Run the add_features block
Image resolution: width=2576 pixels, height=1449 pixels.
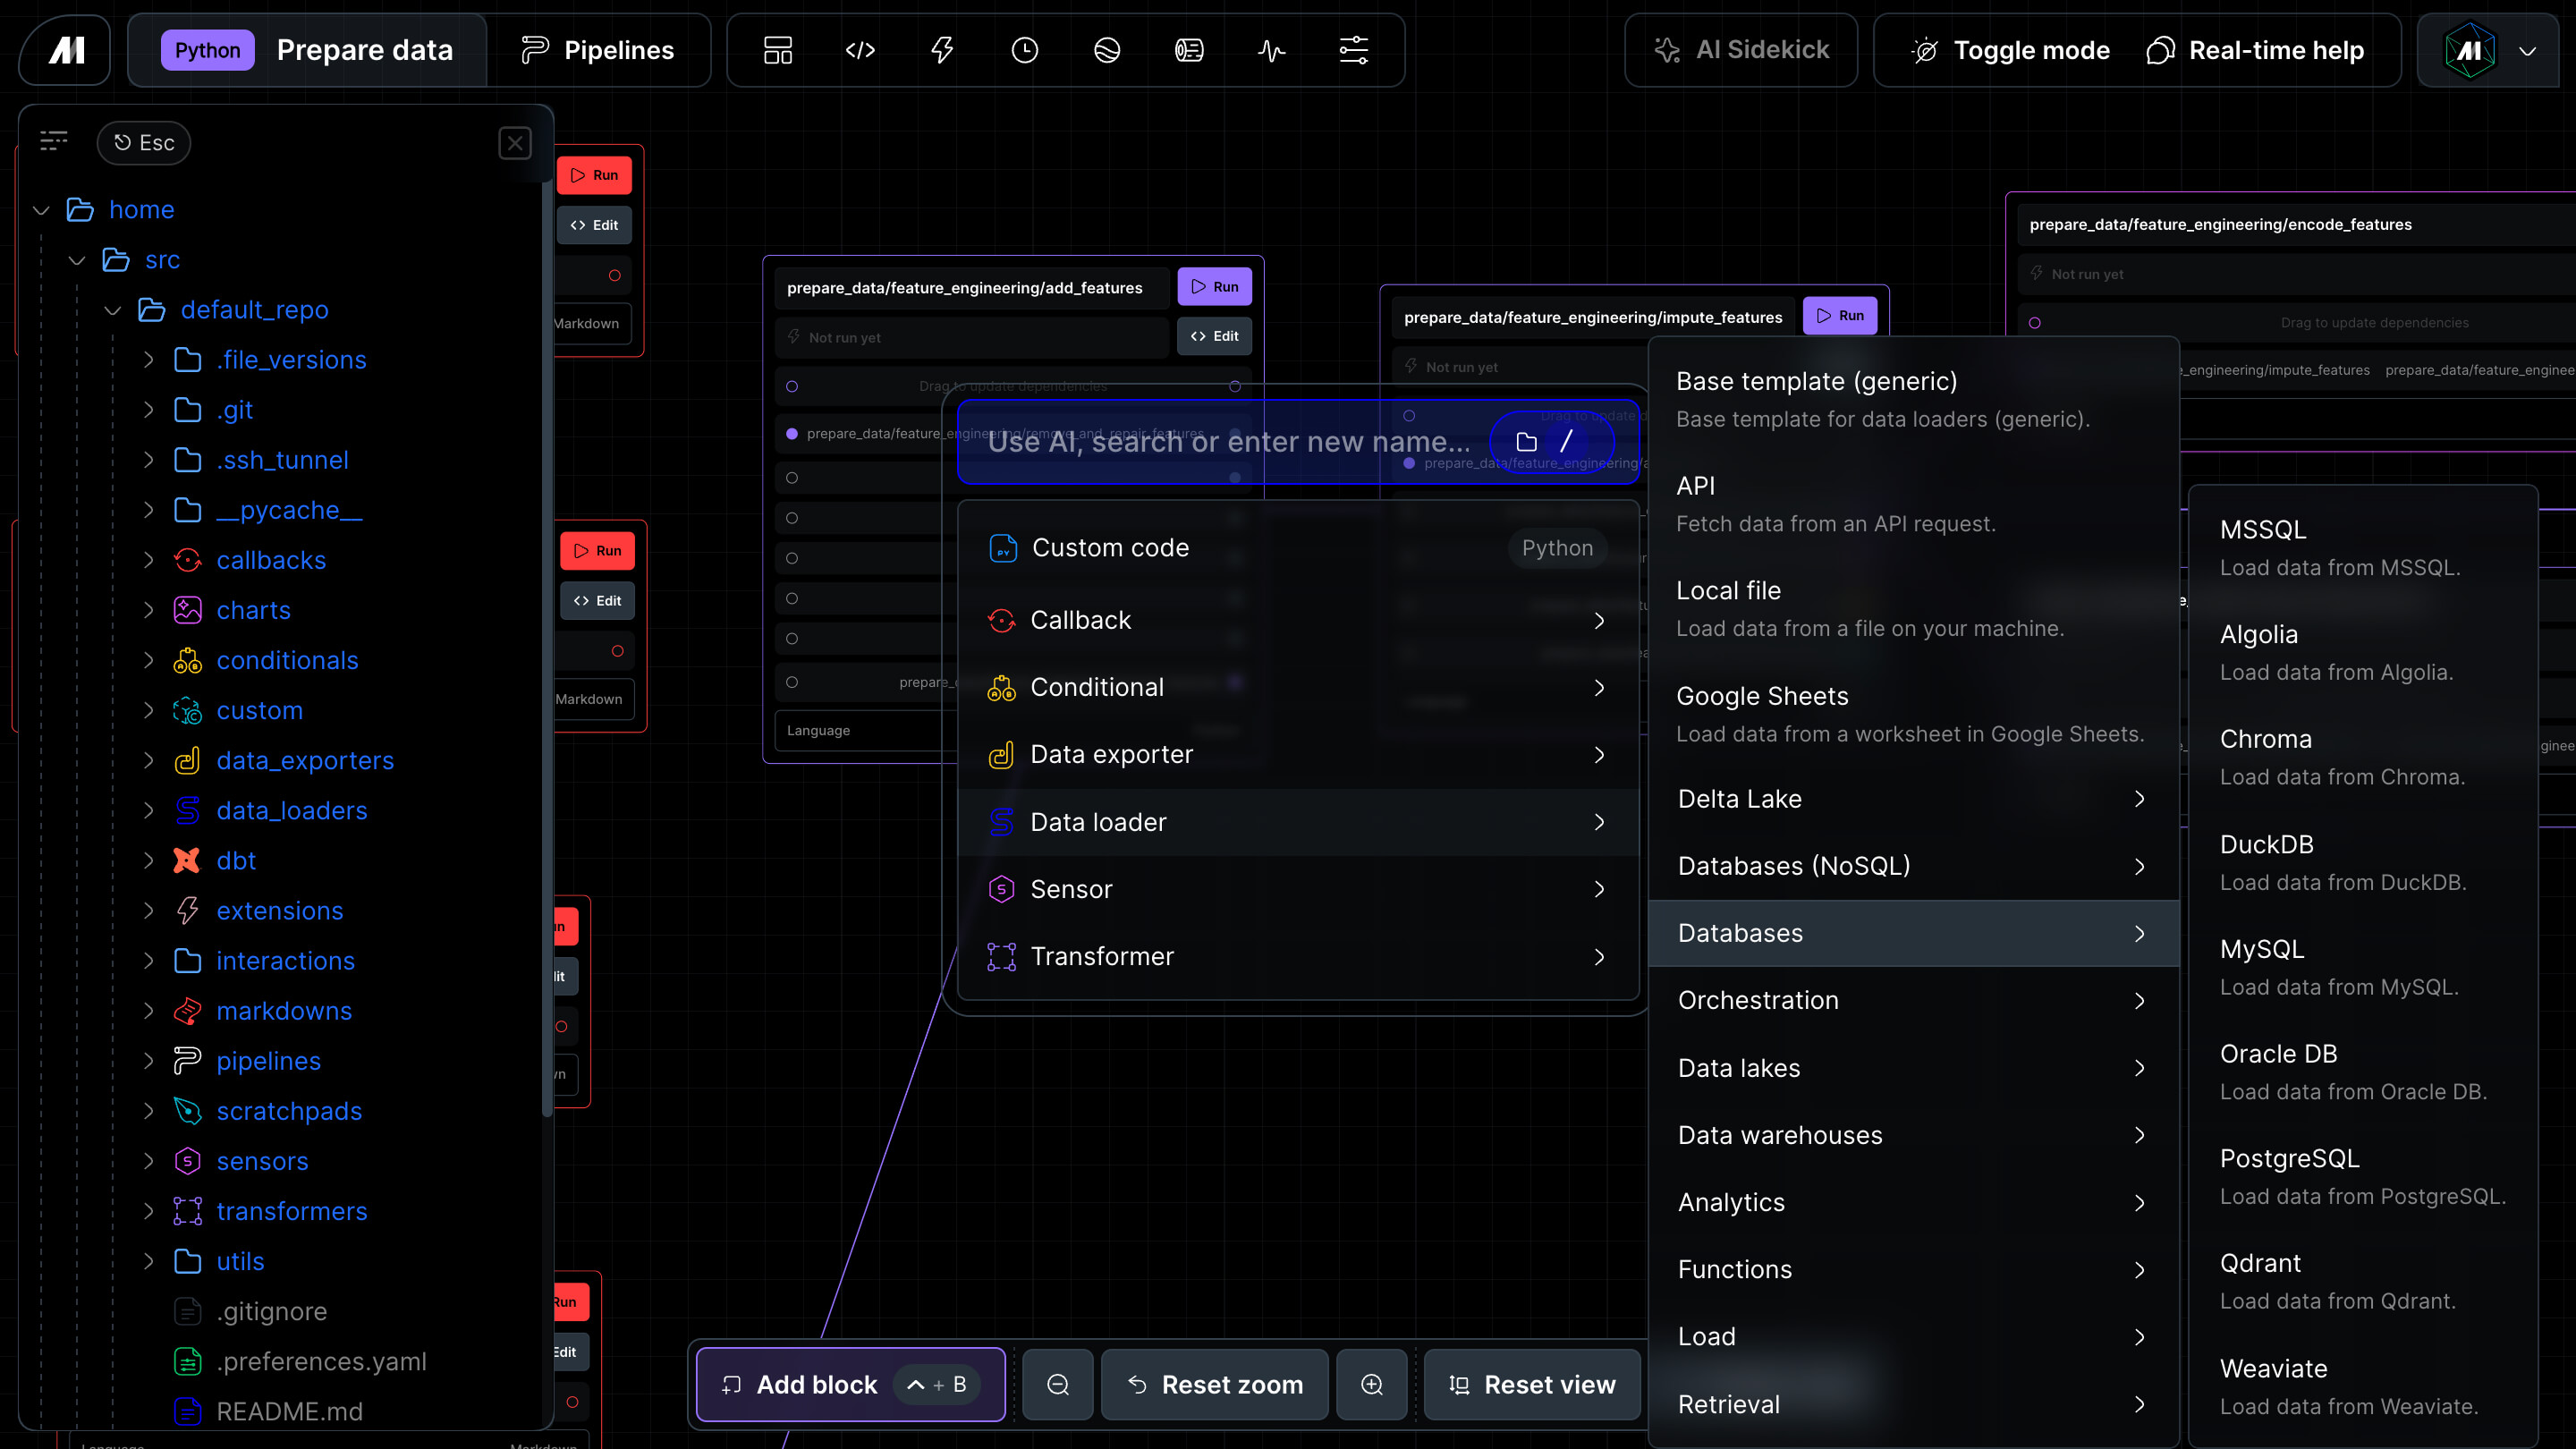pos(1214,287)
